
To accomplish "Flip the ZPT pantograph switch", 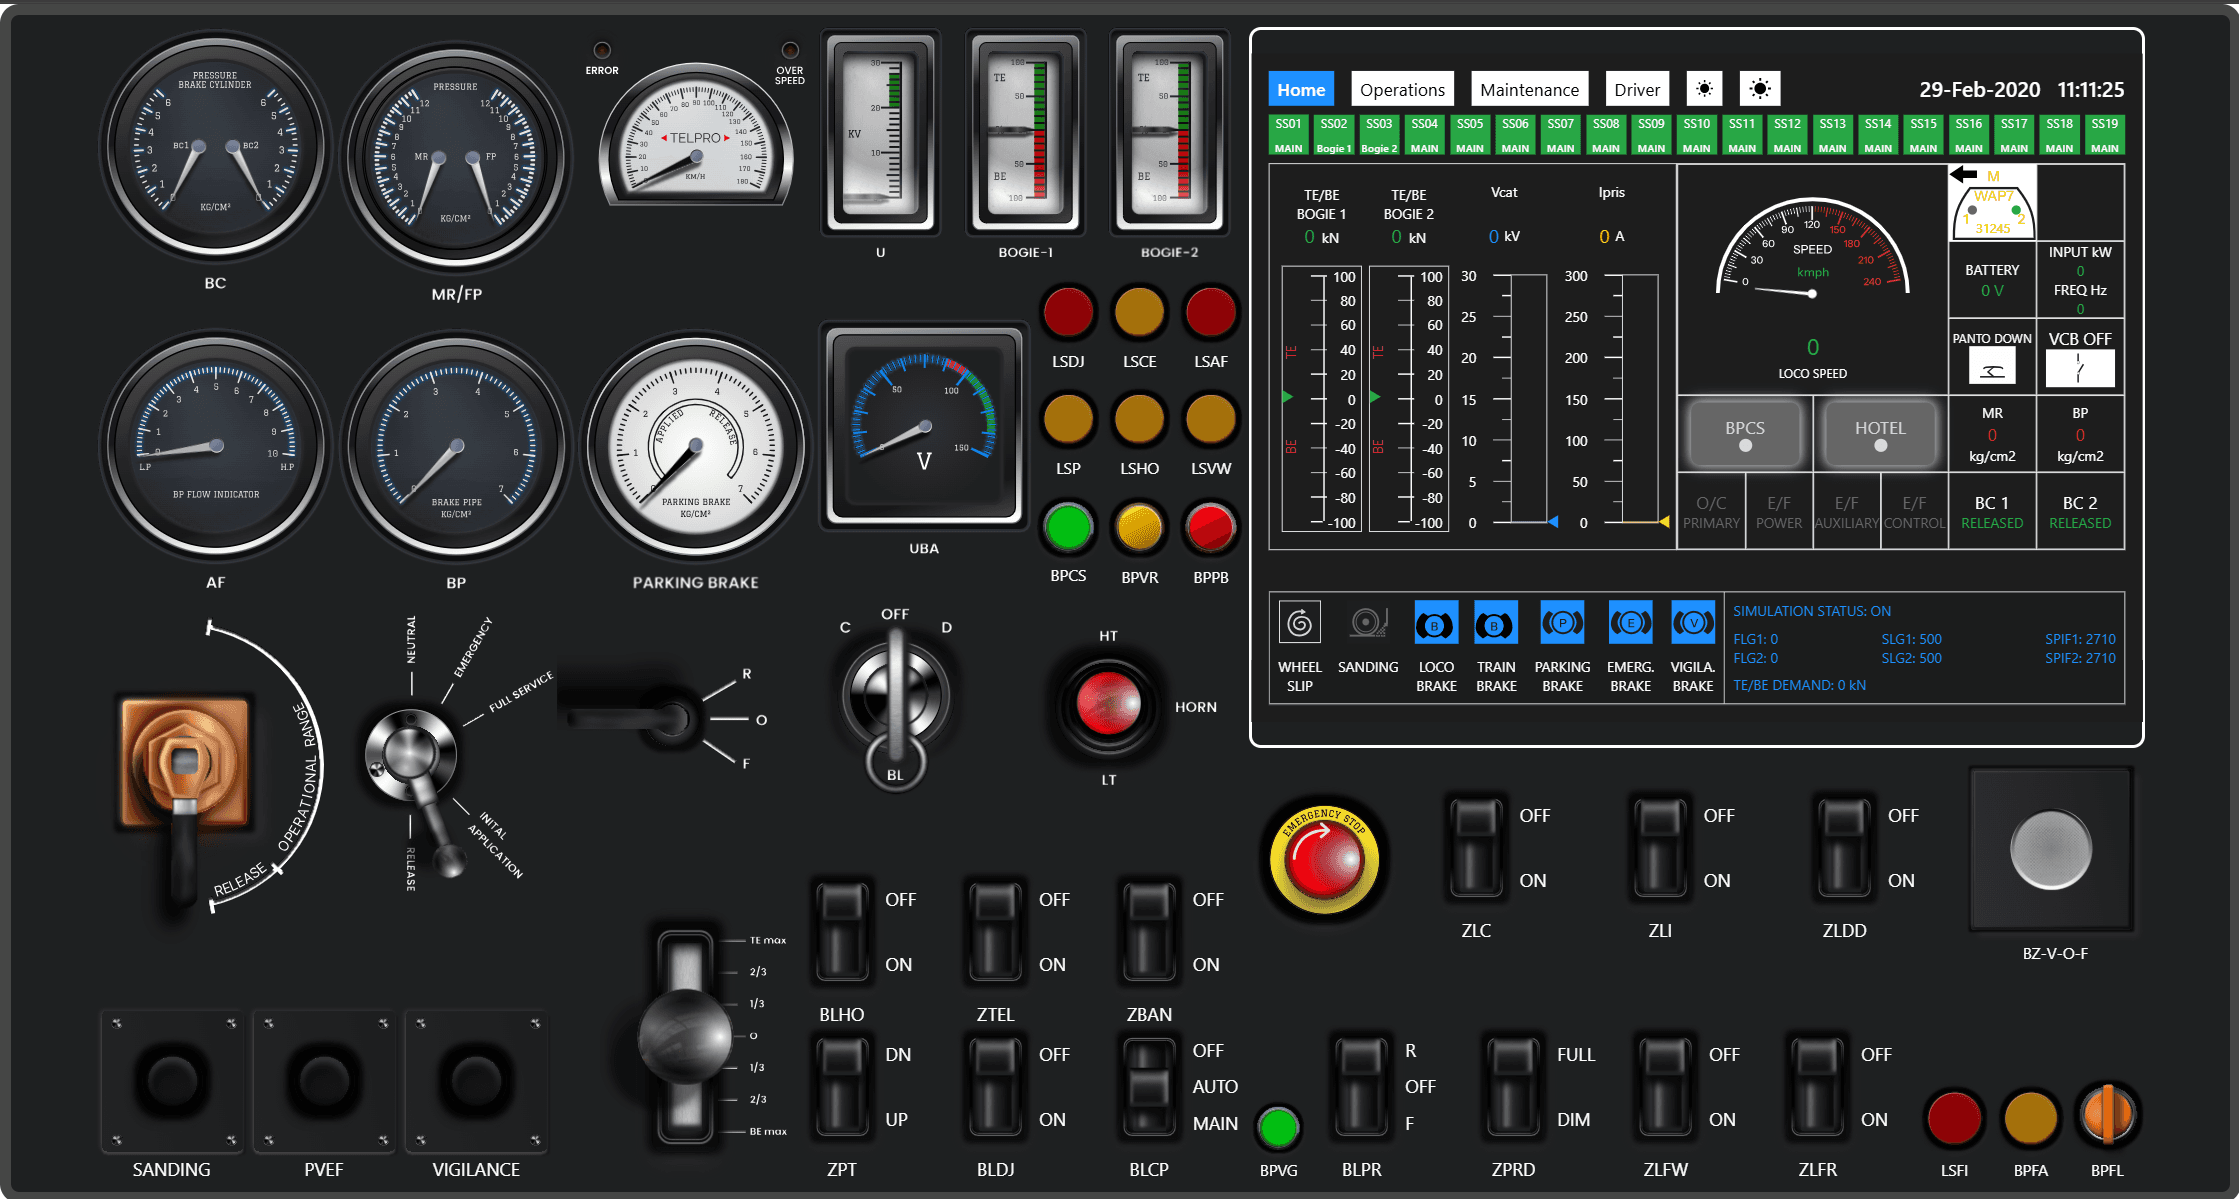I will pyautogui.click(x=841, y=1087).
